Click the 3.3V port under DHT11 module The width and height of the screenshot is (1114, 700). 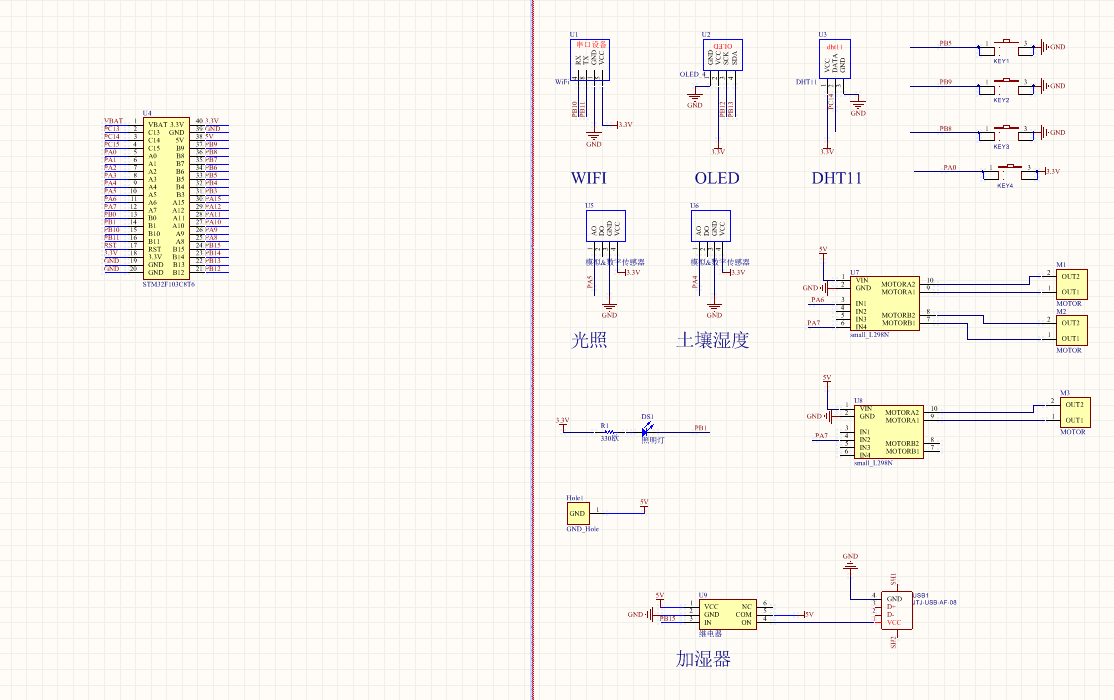tap(827, 150)
